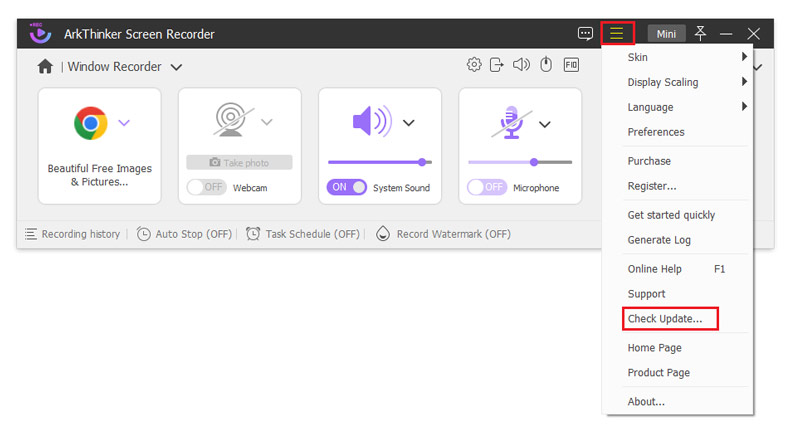Open recording settings gear icon
800x424 pixels.
tap(474, 65)
